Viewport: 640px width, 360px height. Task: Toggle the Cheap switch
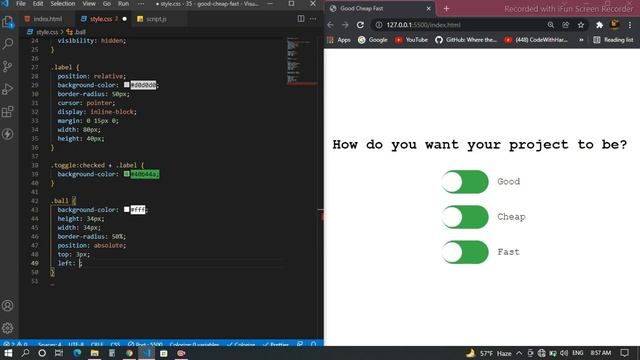[x=465, y=217]
